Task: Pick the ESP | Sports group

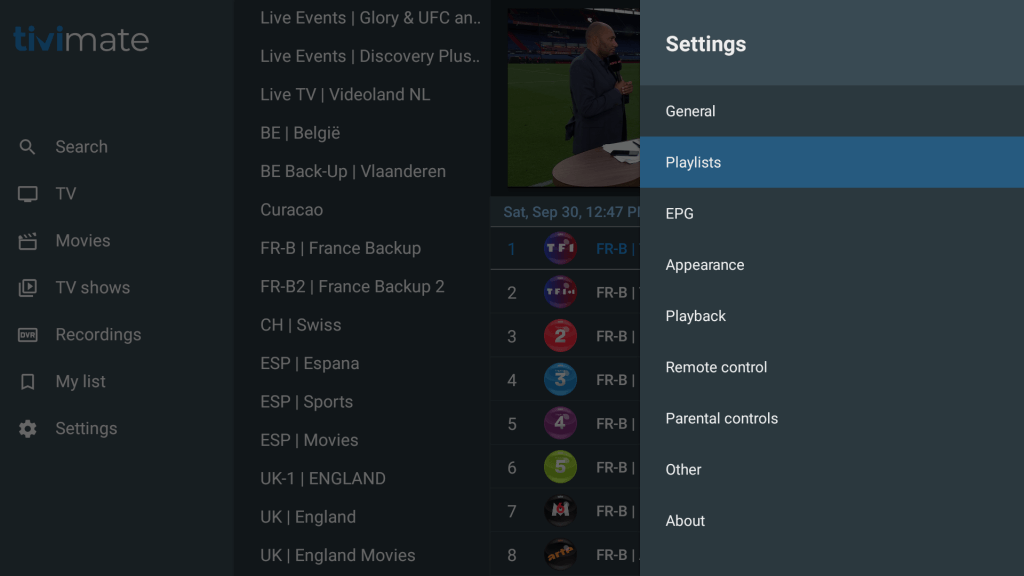Action: (306, 402)
